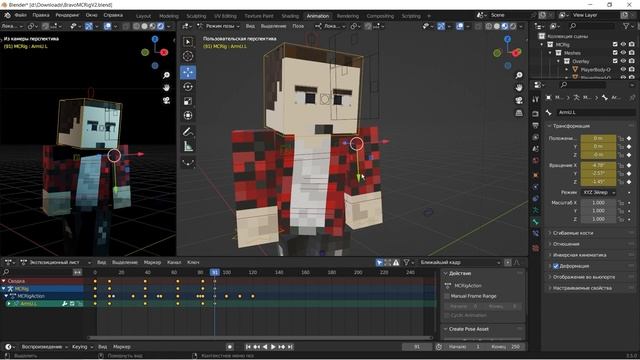Viewport: 640px width, 360px height.
Task: Open the Bone Constraints properties tab icon
Action: pyautogui.click(x=536, y=234)
